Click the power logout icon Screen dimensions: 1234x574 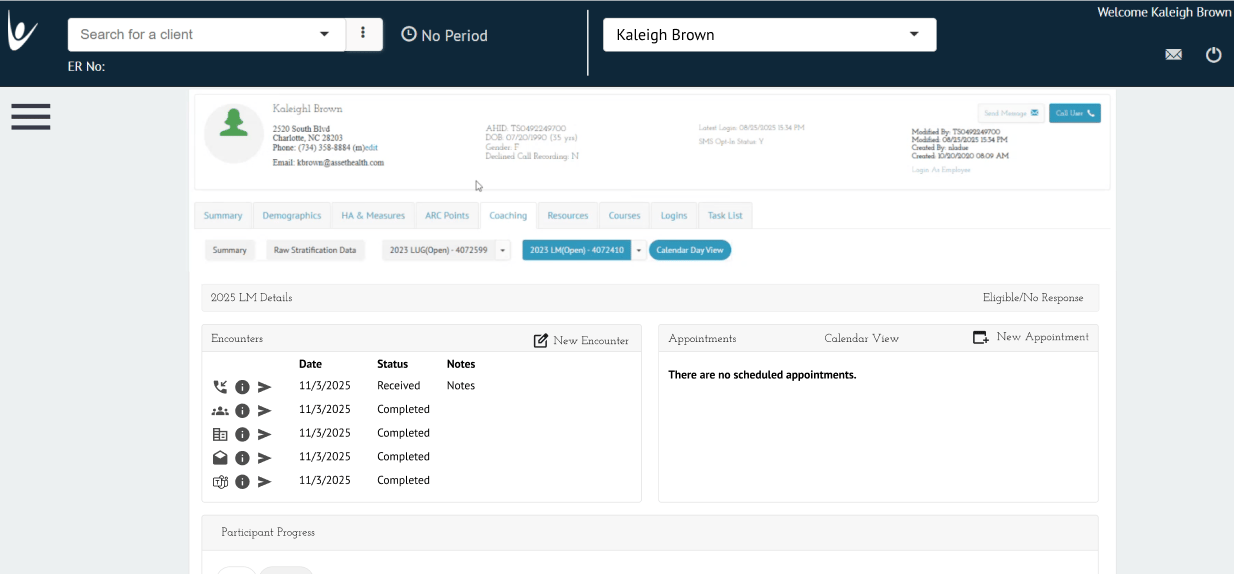[1214, 55]
